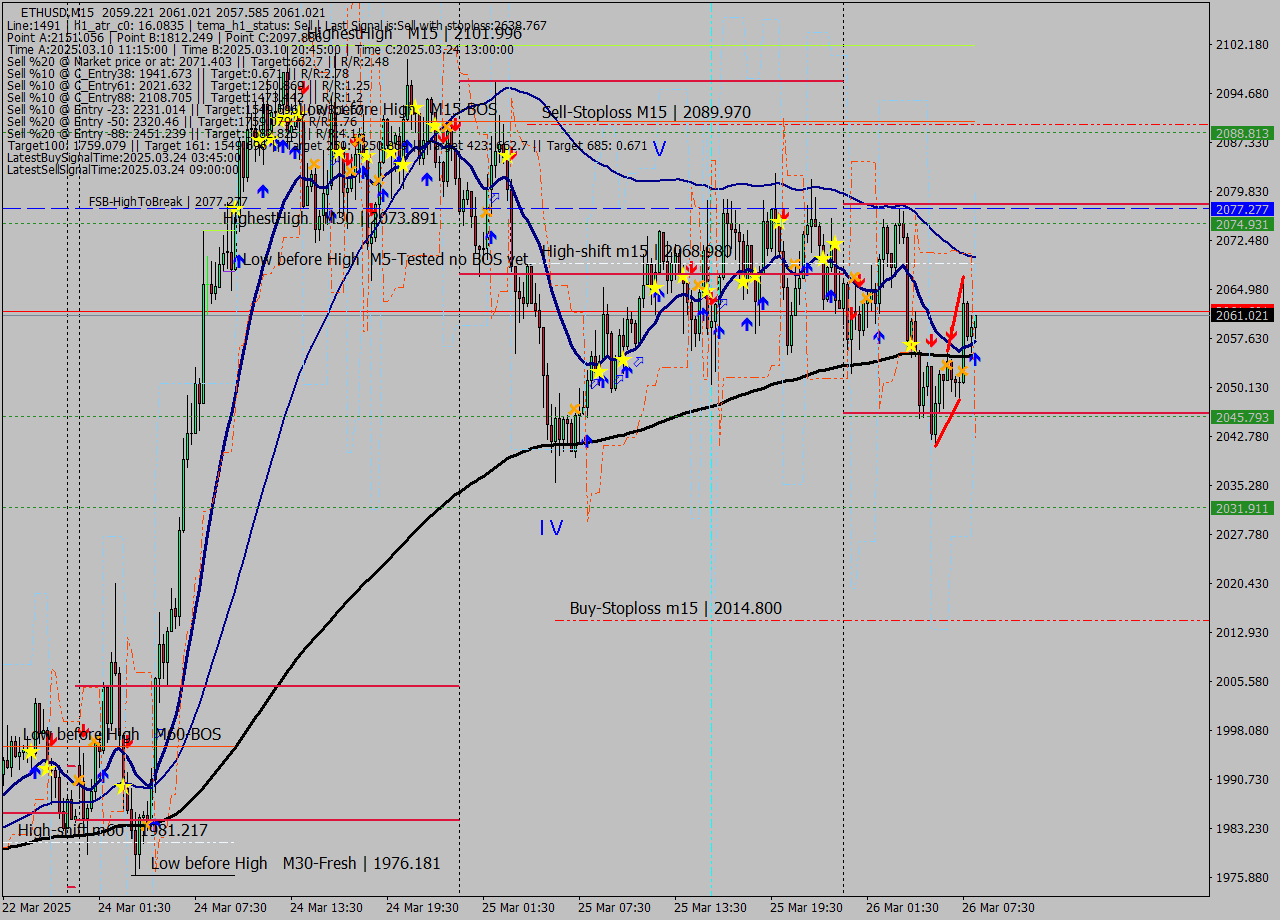Select the blue 'V' wave label near Sell-Stoploss text
Screen dimensions: 1280x920
point(659,148)
